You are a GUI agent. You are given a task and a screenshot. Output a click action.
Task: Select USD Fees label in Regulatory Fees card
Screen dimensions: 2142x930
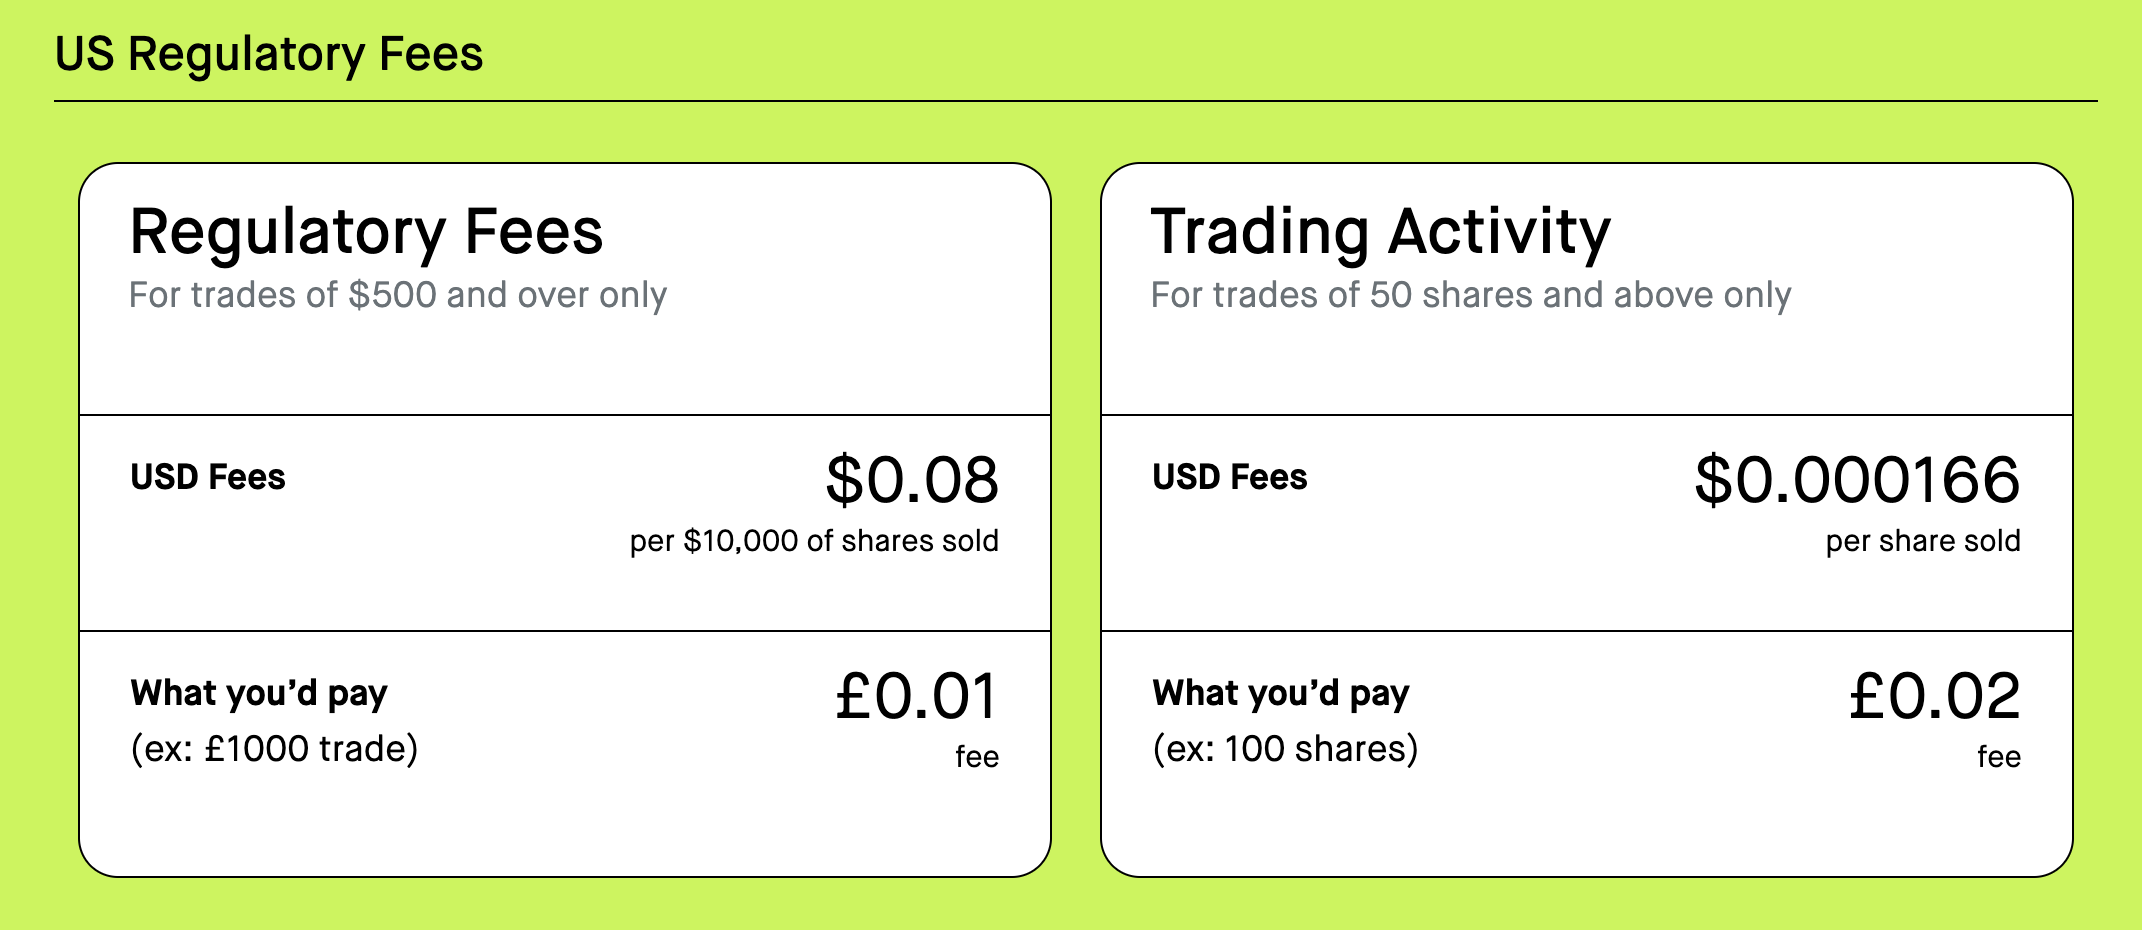(x=208, y=477)
